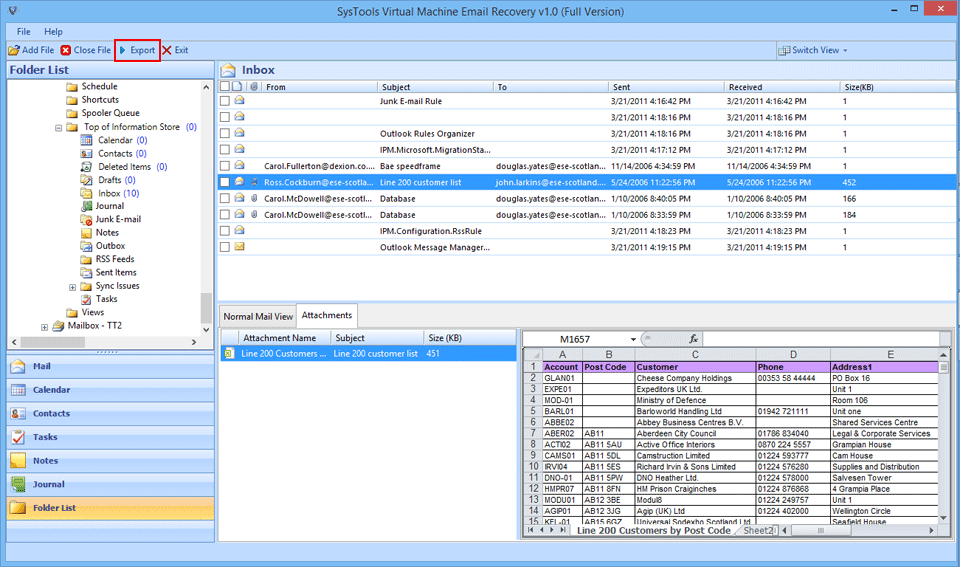Click the envelope icon of Outlook Message Manager row
Image resolution: width=960 pixels, height=567 pixels.
coord(239,247)
